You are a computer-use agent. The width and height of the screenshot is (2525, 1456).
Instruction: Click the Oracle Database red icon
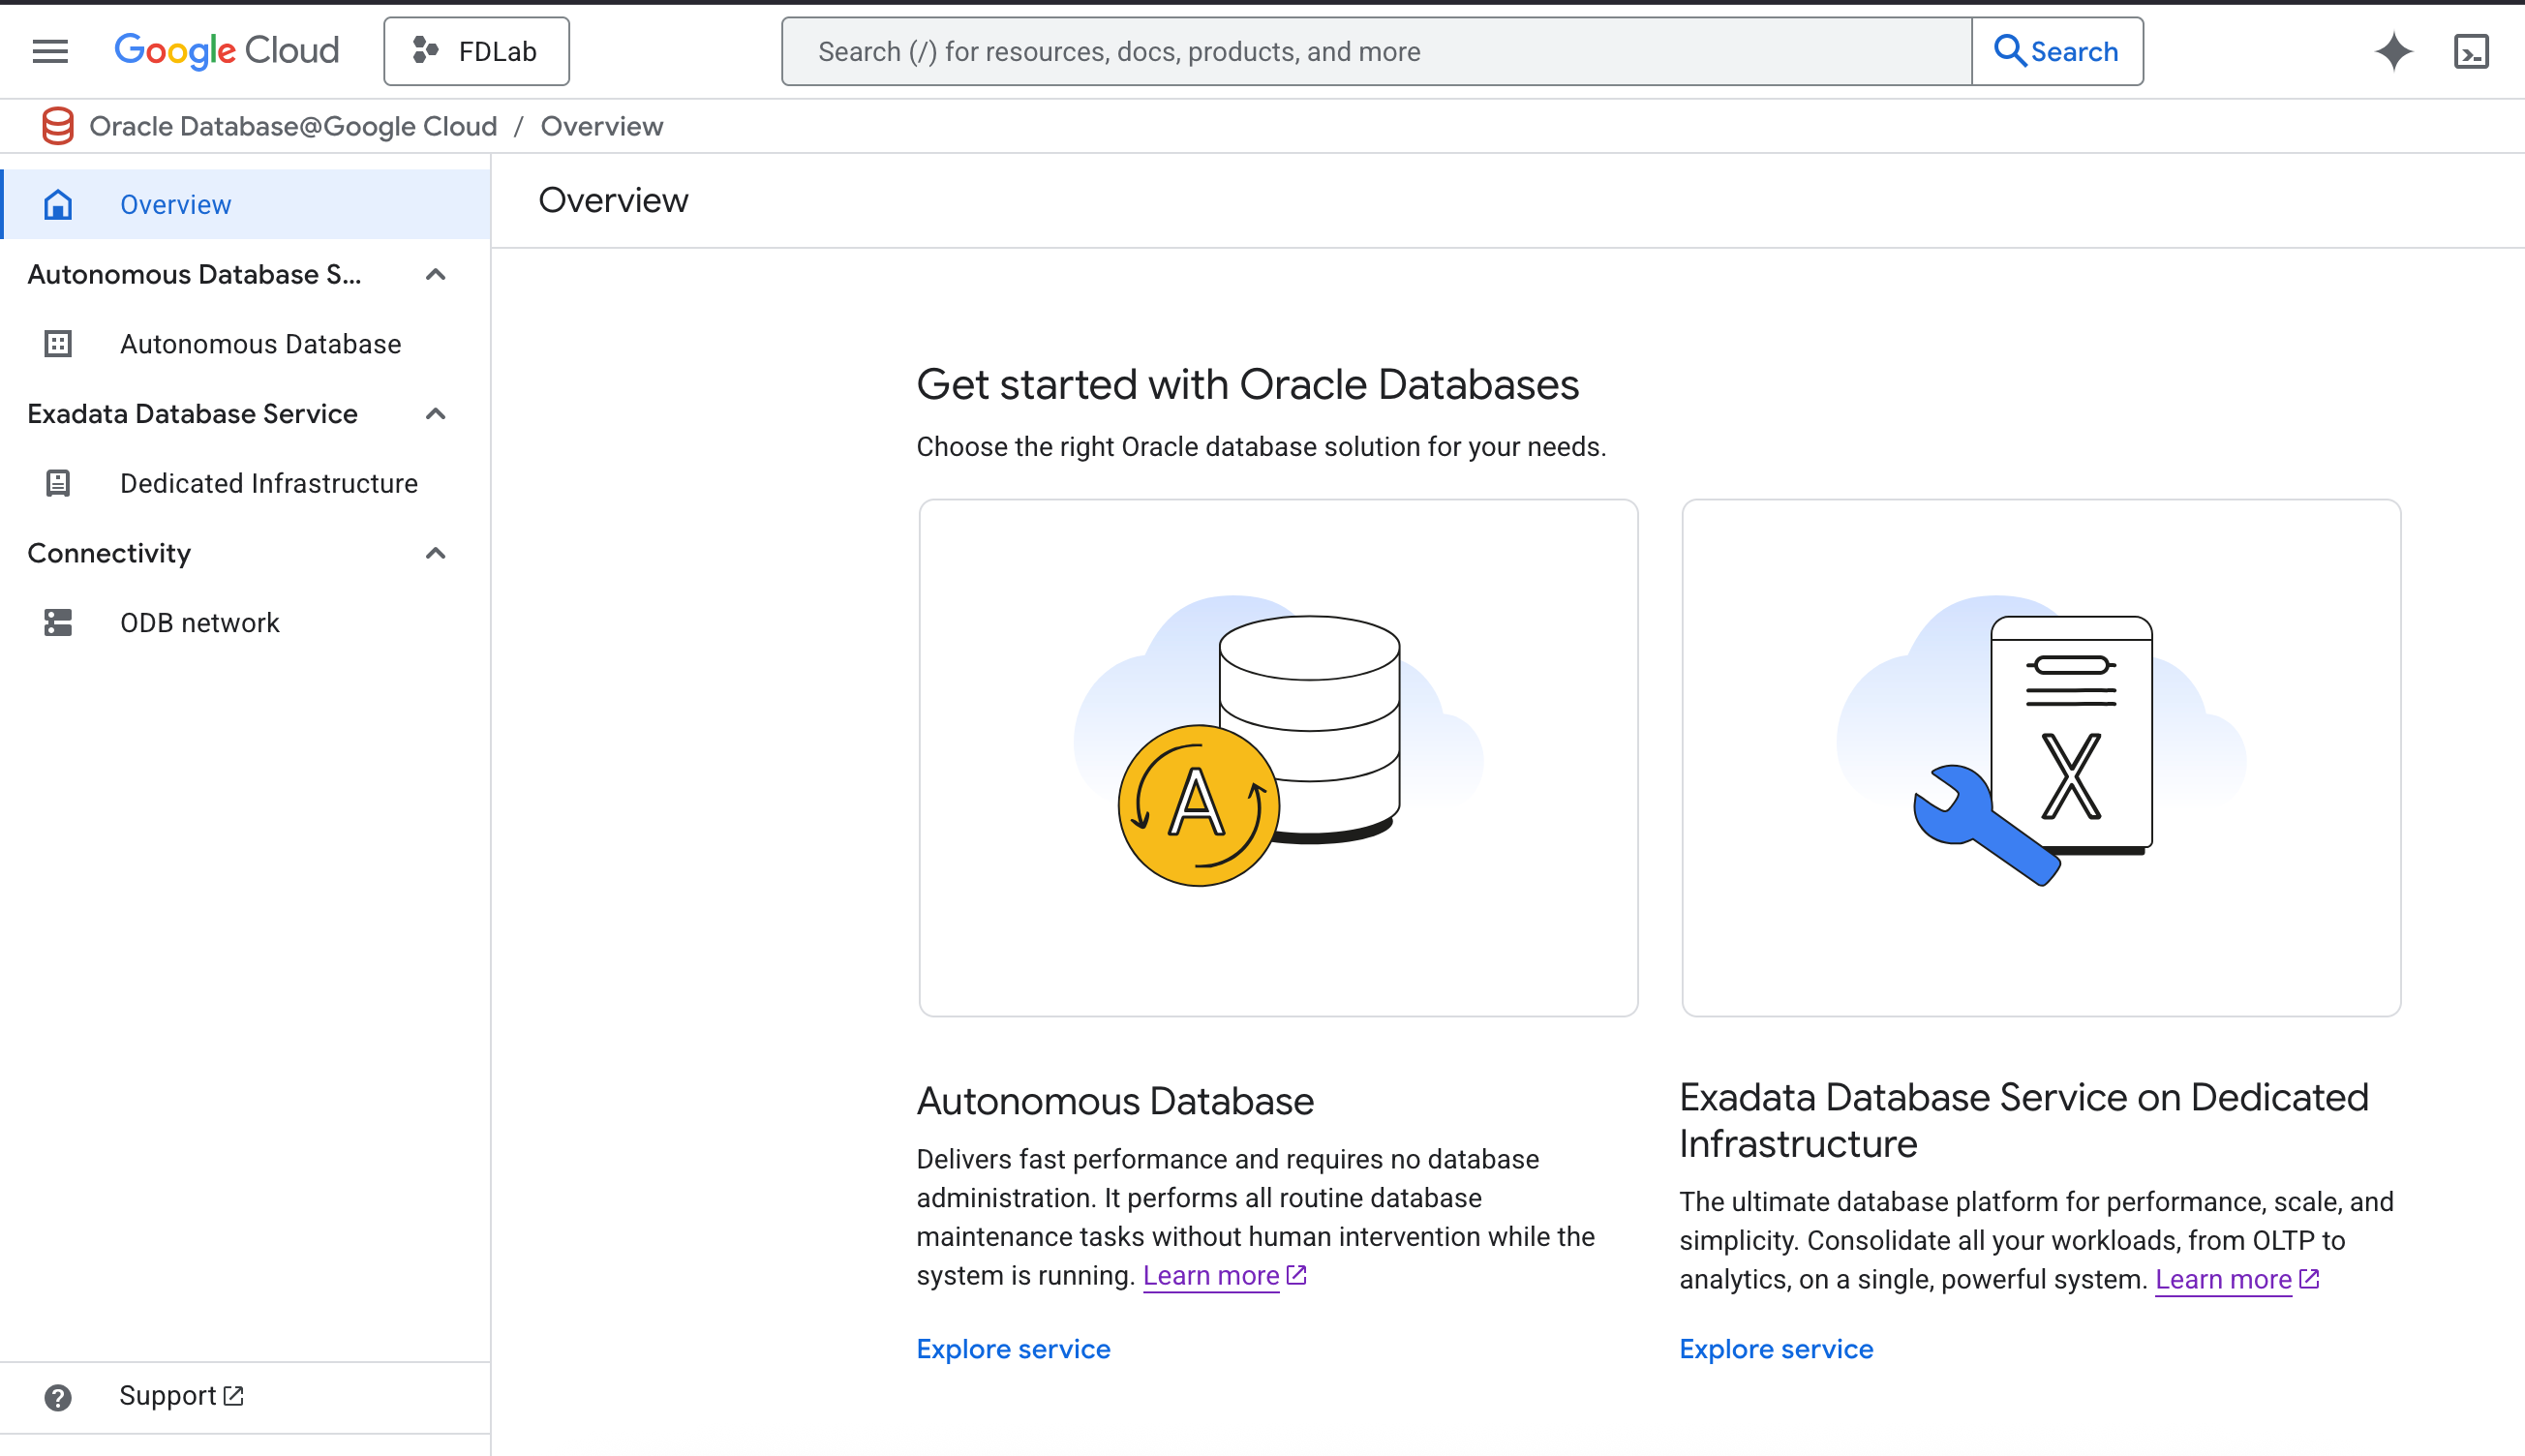coord(58,126)
